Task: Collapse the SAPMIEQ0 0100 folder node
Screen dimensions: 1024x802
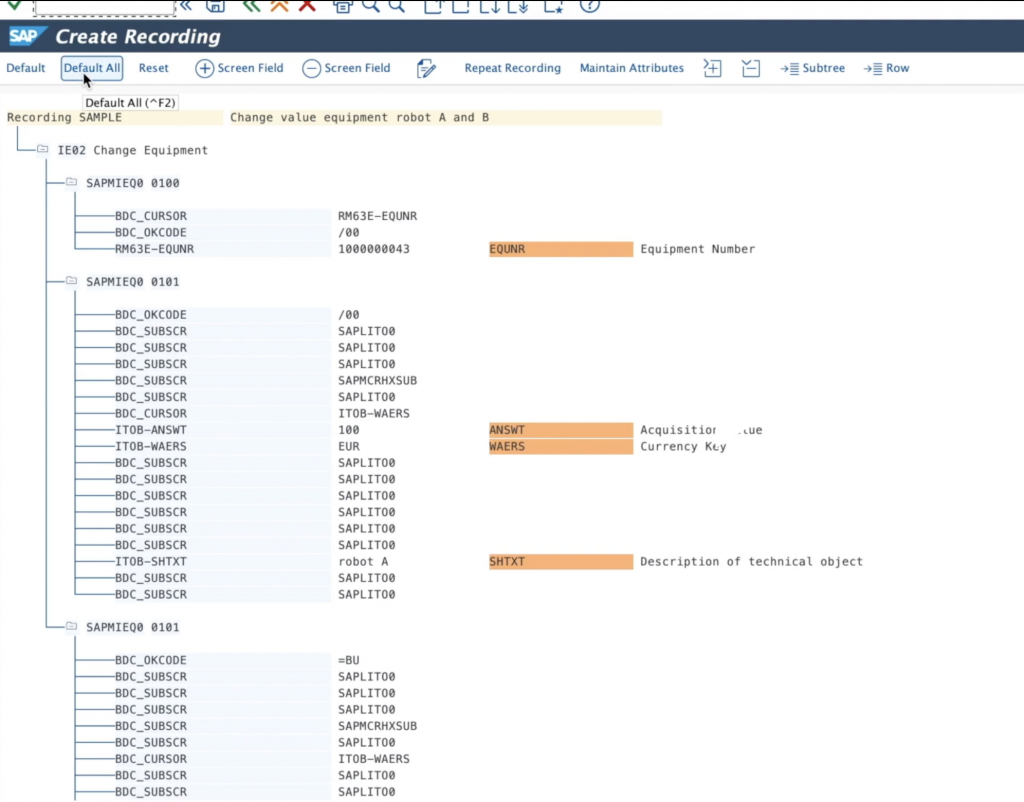Action: click(72, 183)
